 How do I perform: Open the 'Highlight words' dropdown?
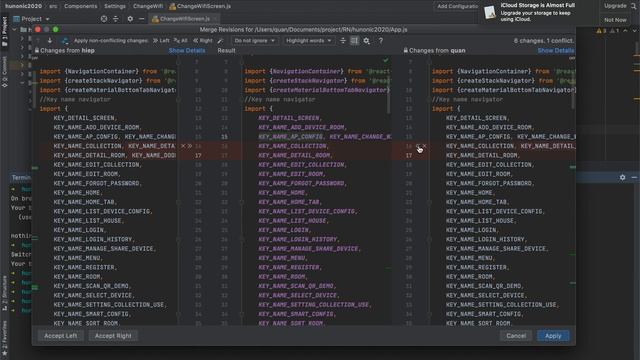coord(308,40)
